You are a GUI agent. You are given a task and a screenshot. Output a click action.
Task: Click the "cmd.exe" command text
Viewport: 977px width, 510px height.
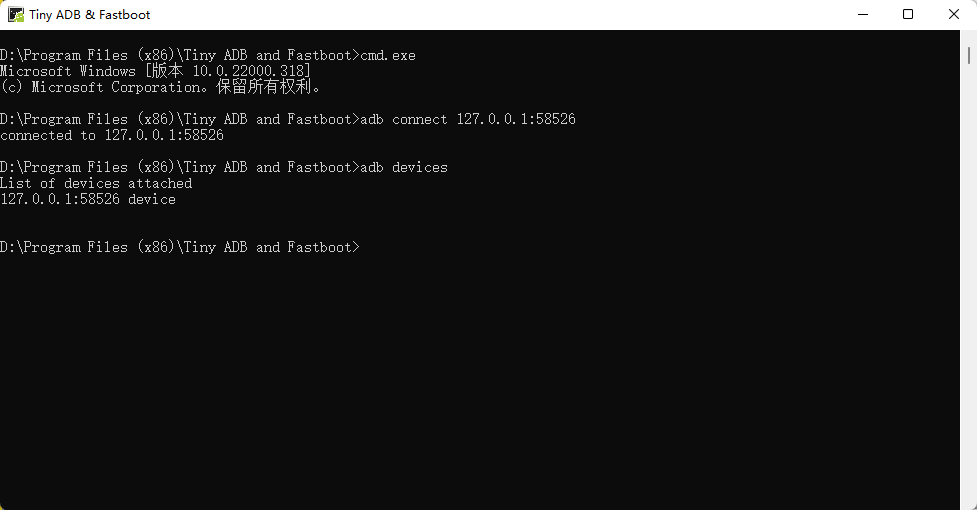[388, 56]
